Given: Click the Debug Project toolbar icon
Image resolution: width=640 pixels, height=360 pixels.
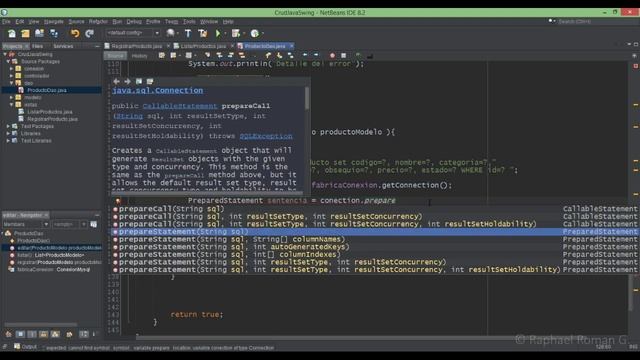Looking at the screenshot, I should click(x=236, y=33).
